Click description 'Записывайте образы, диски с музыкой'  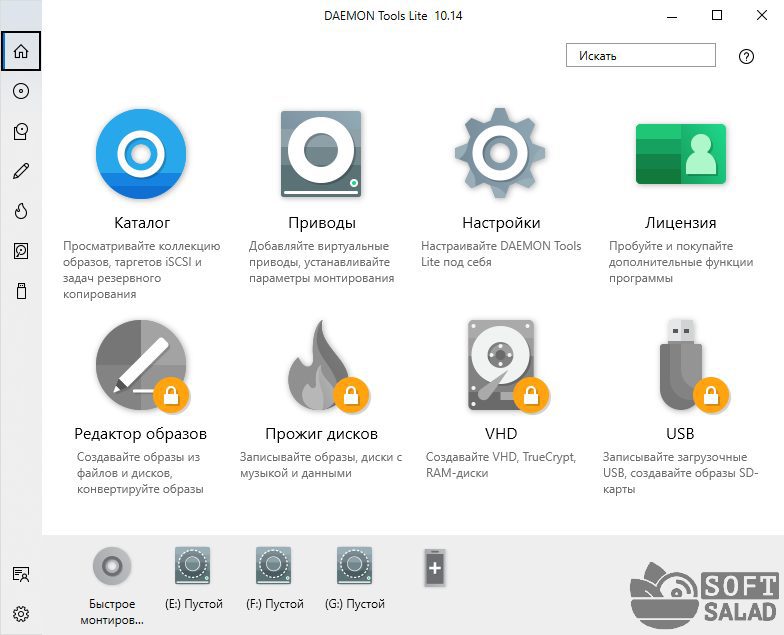(x=321, y=464)
